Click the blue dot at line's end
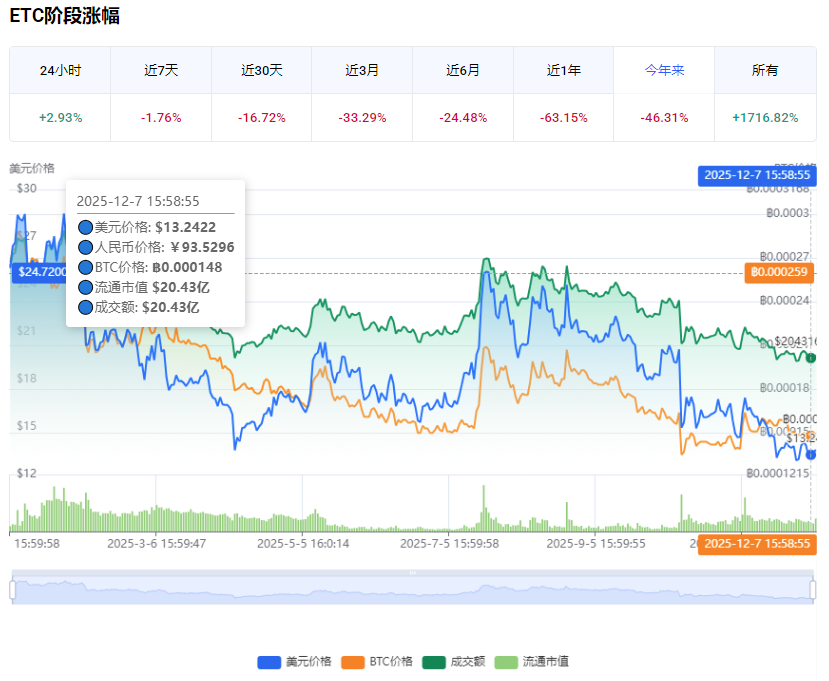 pyautogui.click(x=811, y=454)
